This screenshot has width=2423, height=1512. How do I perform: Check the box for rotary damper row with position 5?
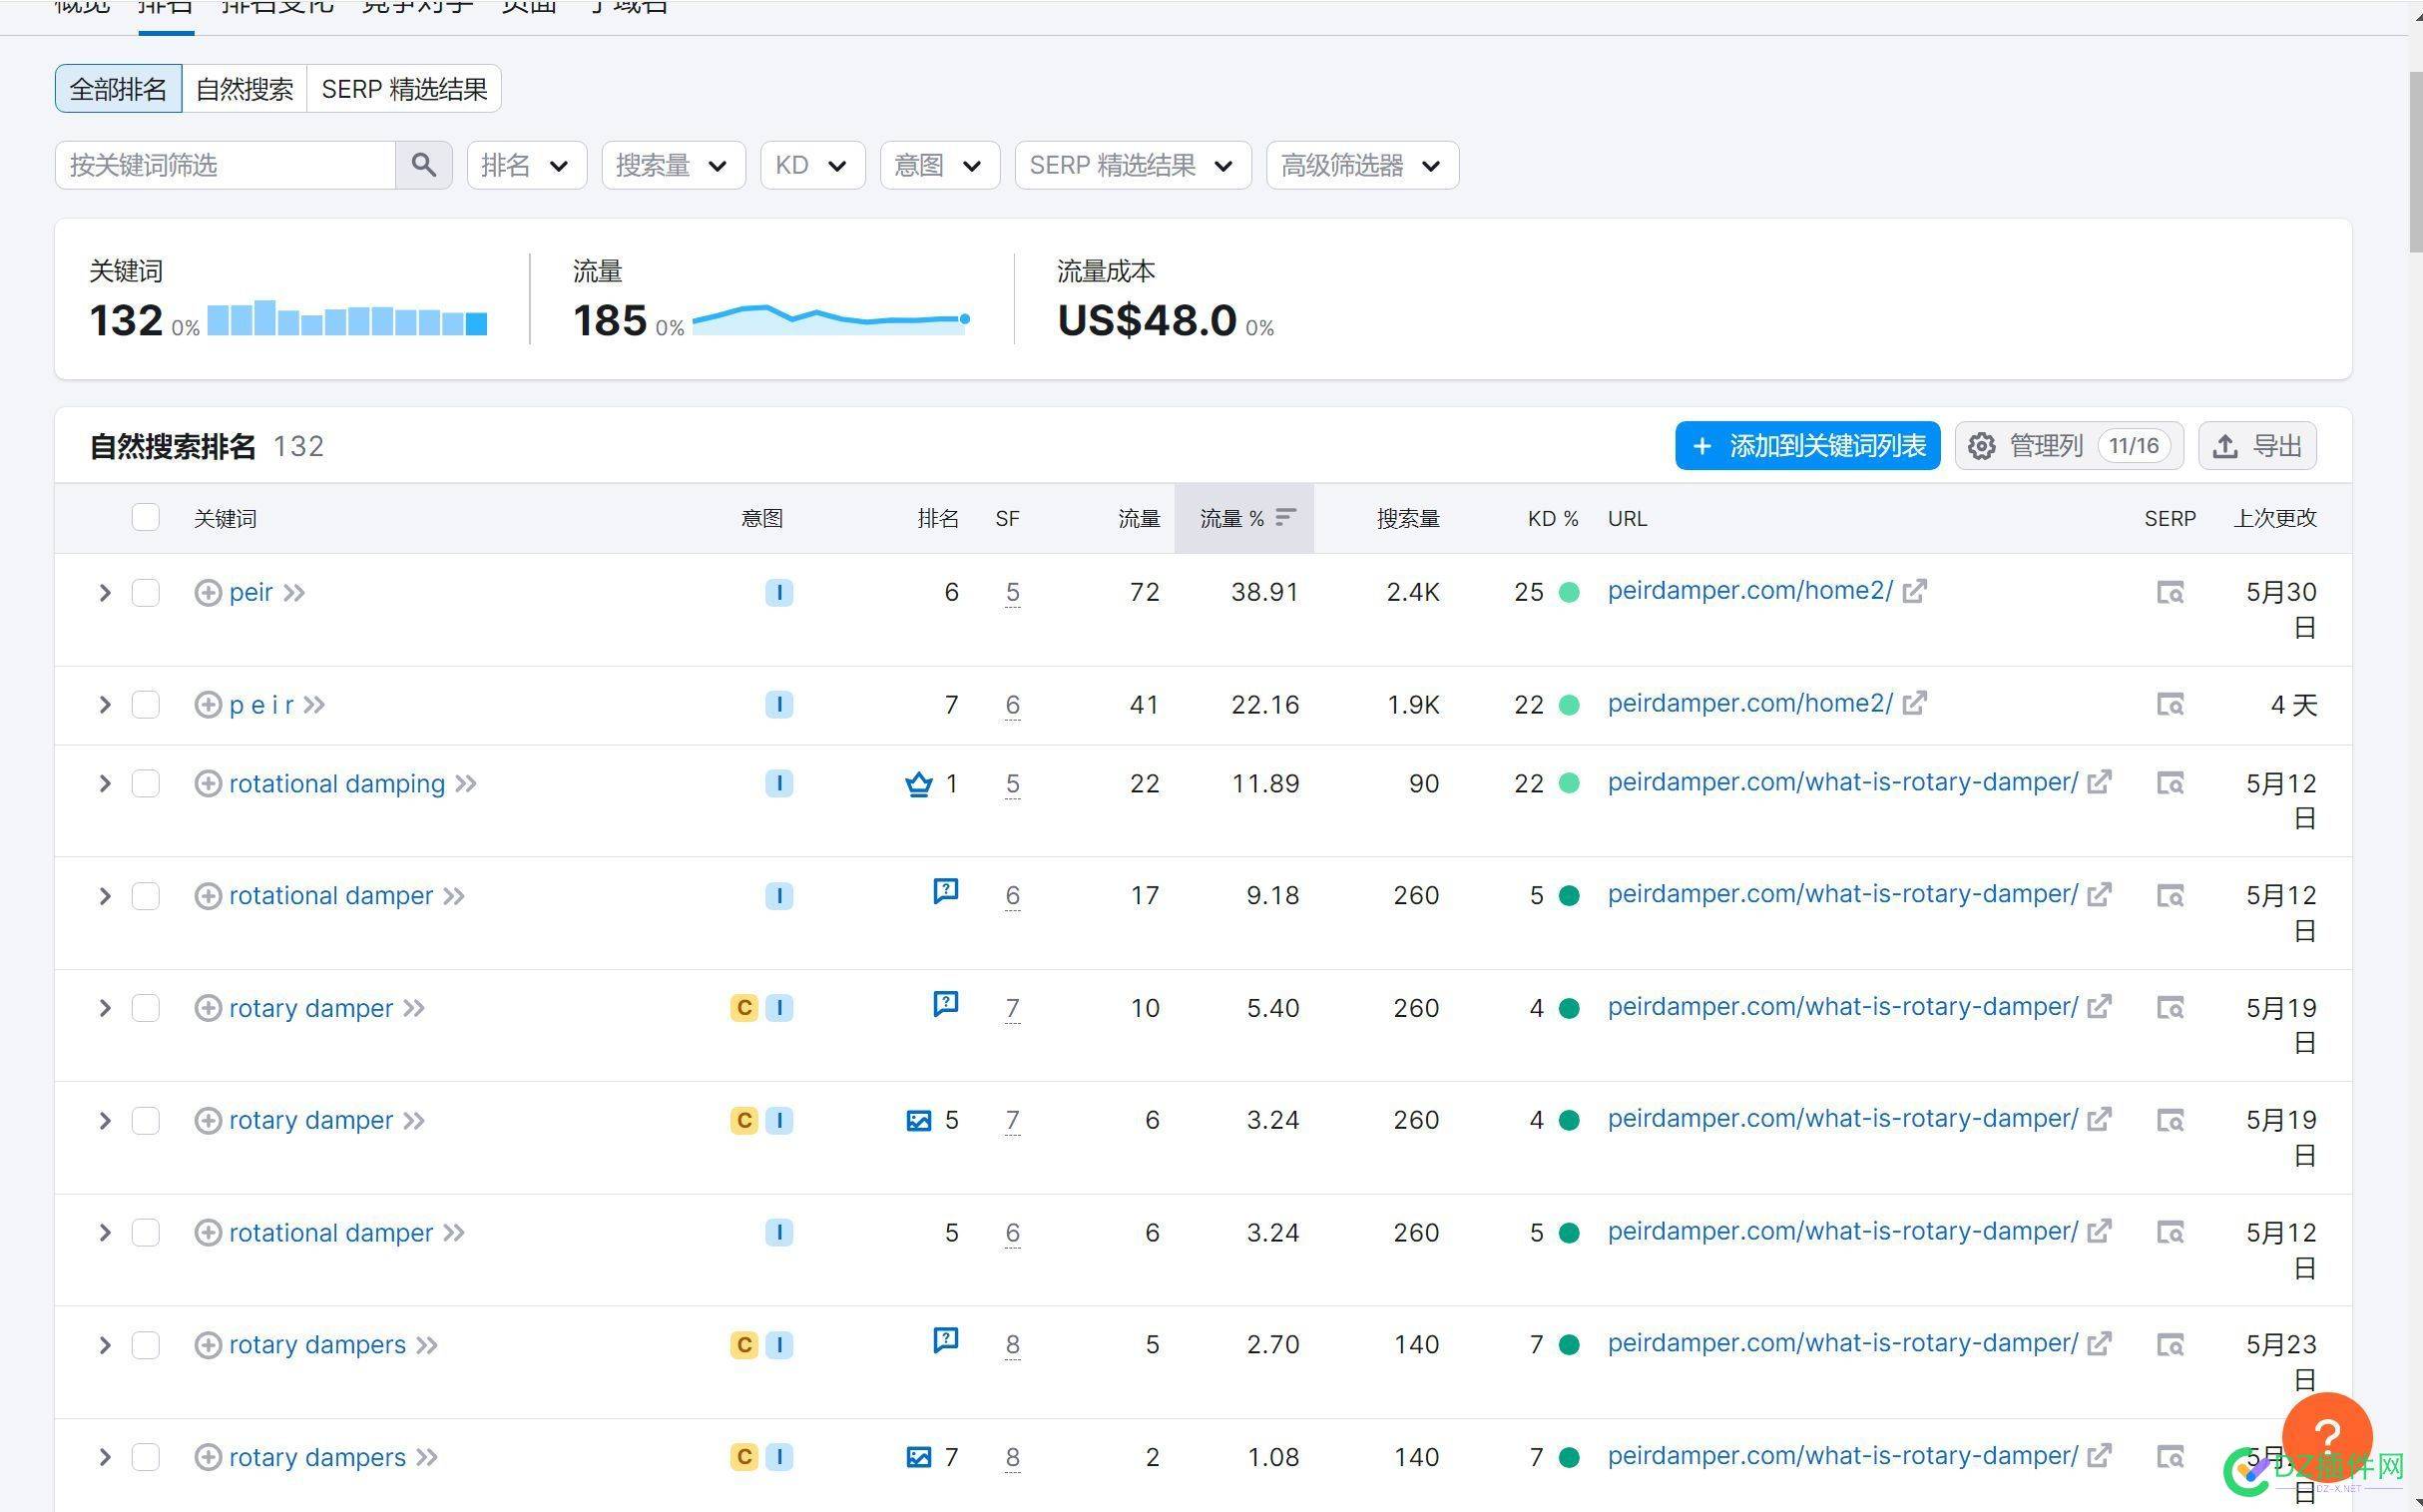point(146,1121)
